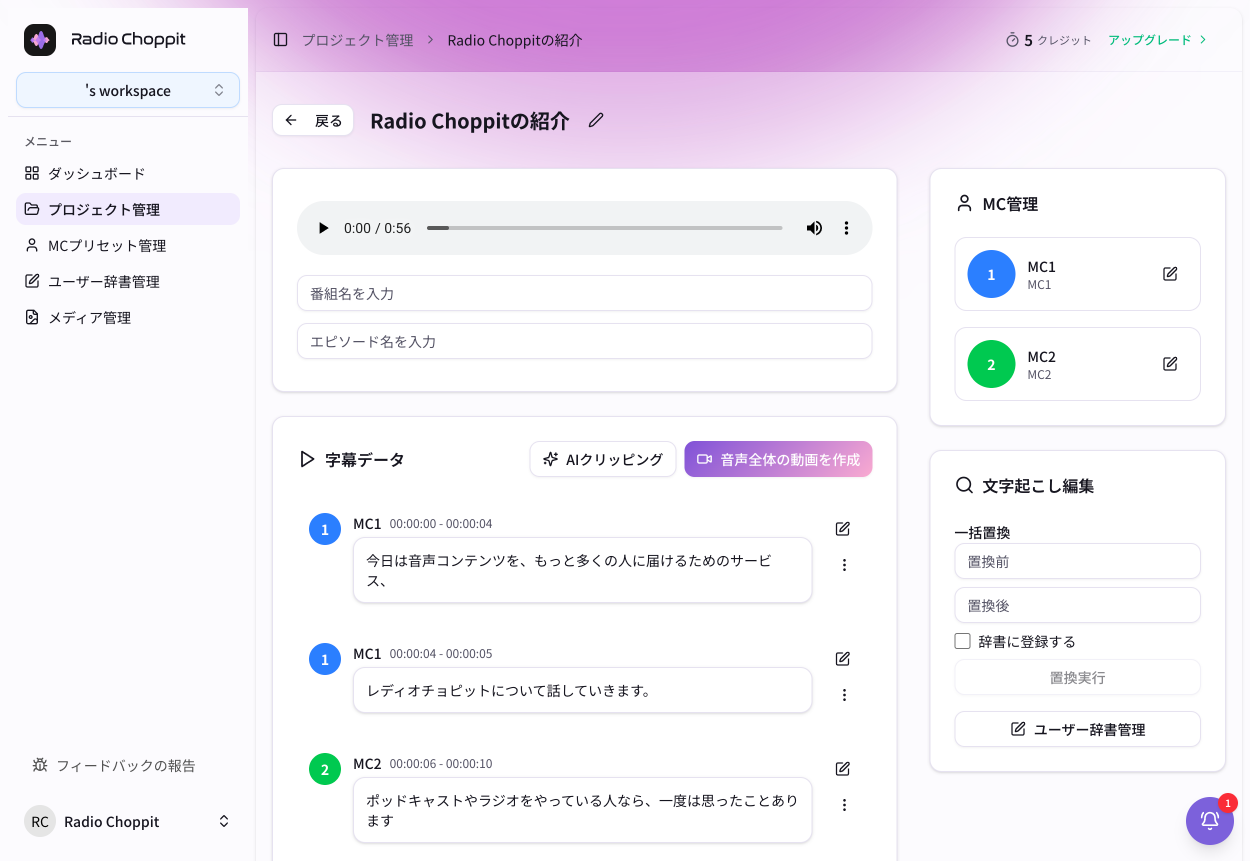Open the notifications bell
This screenshot has height=861, width=1250.
1210,821
